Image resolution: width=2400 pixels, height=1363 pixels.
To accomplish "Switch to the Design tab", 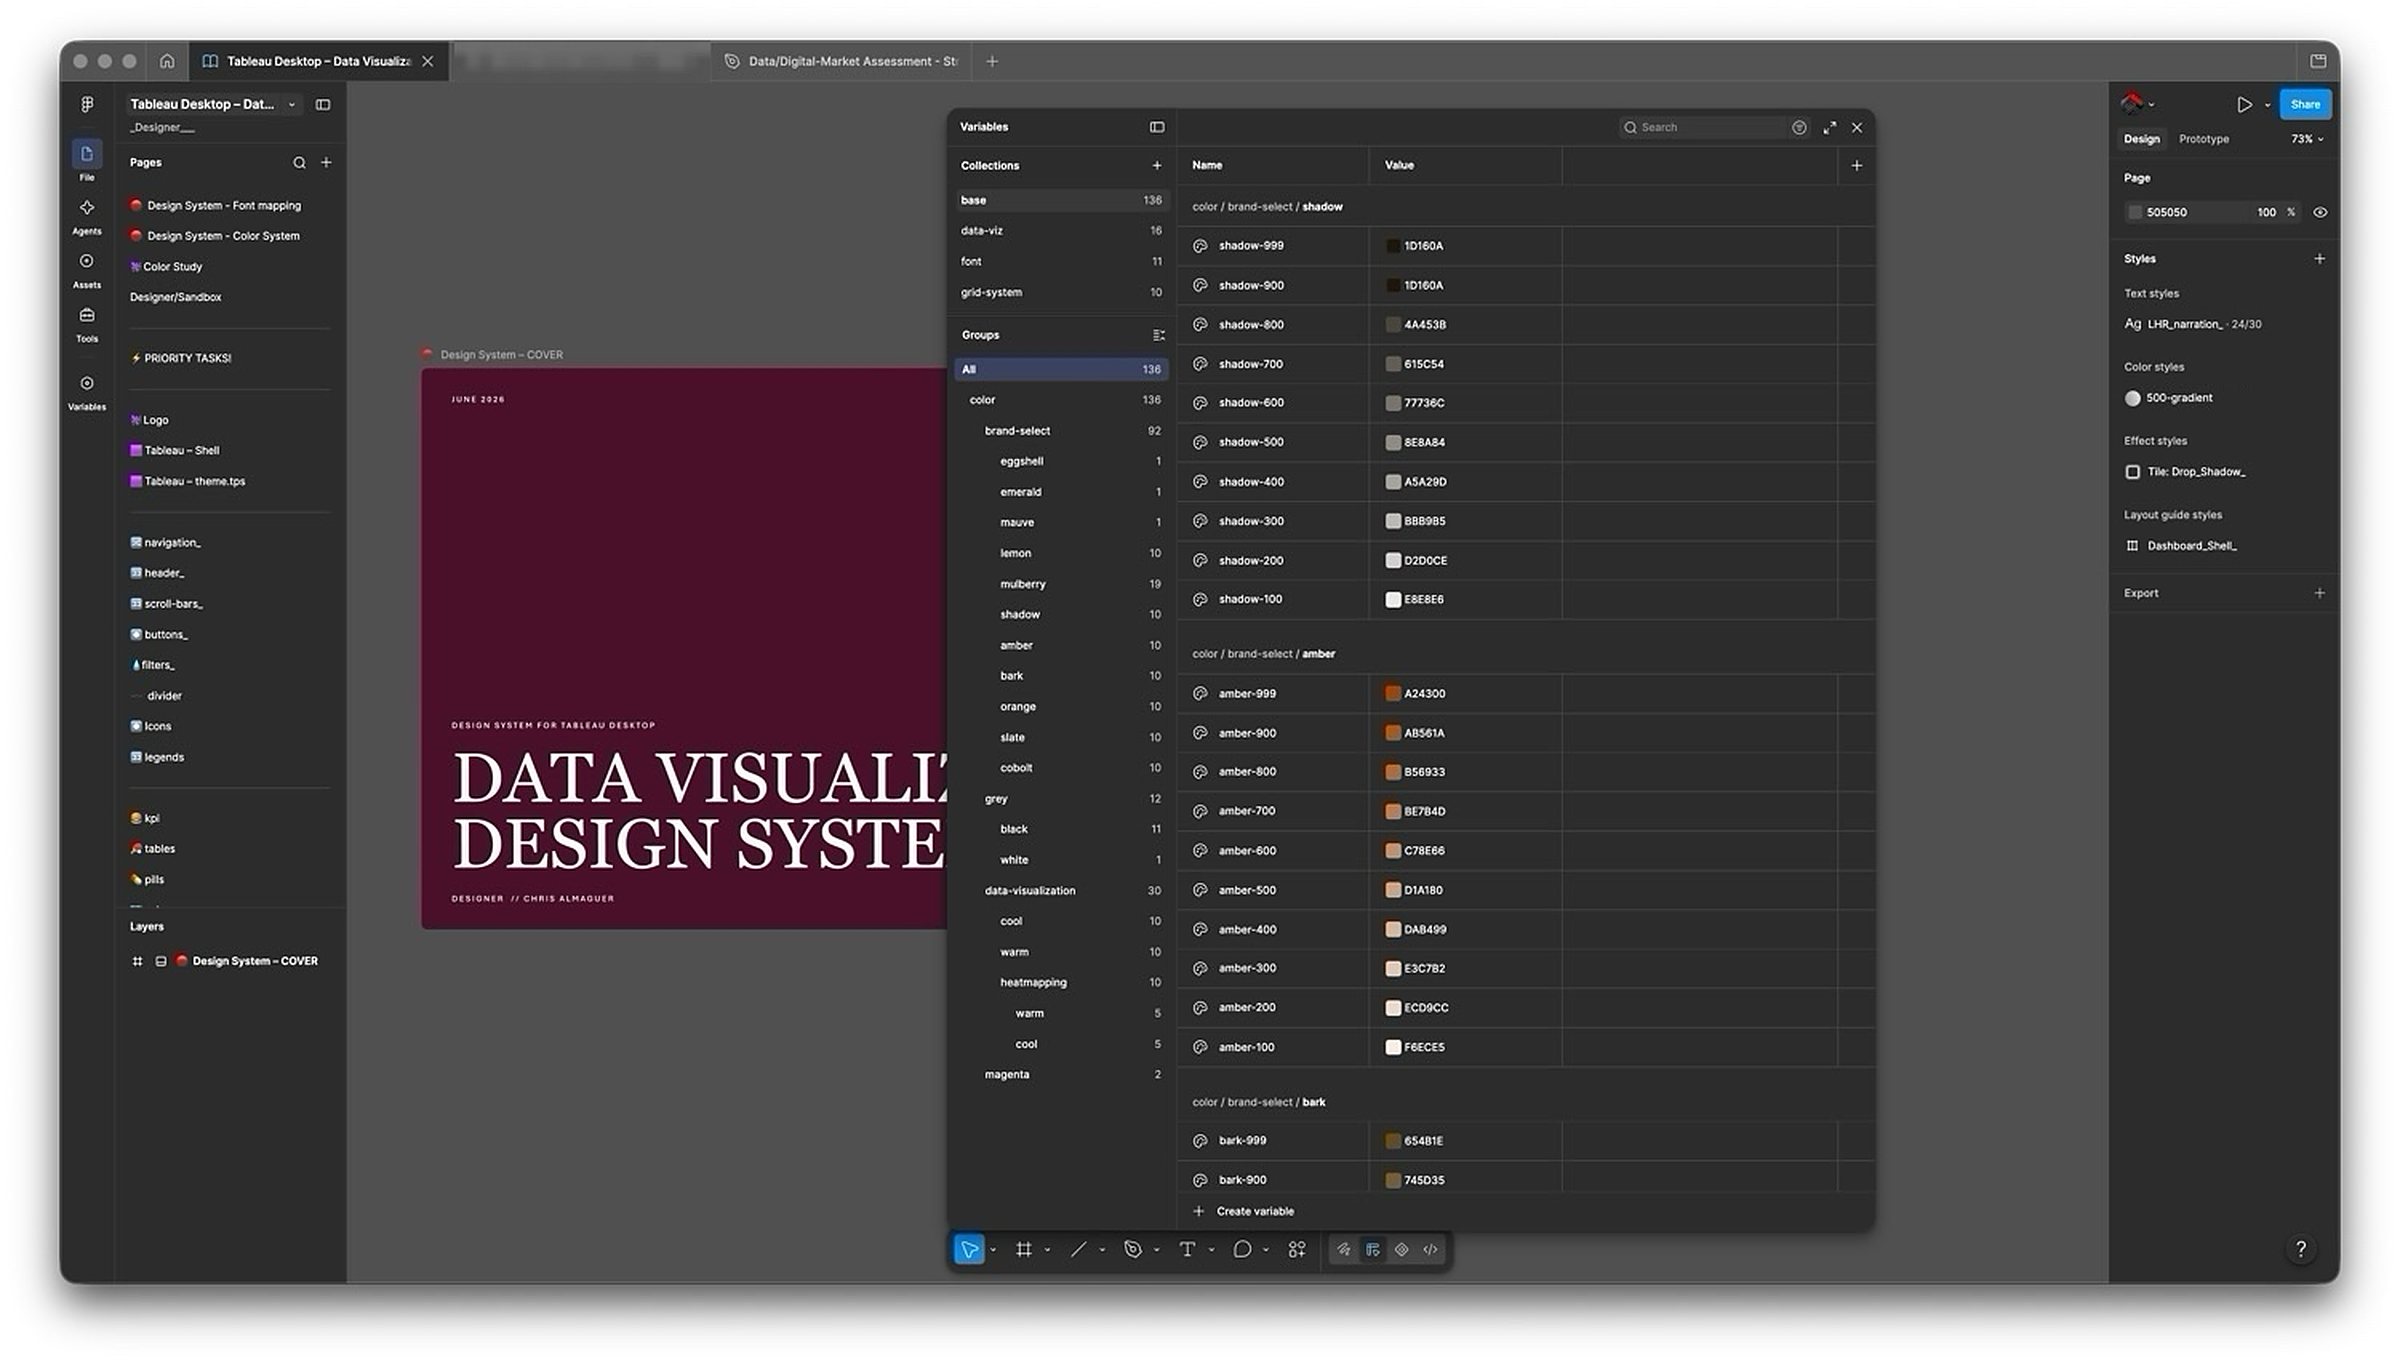I will click(2141, 139).
